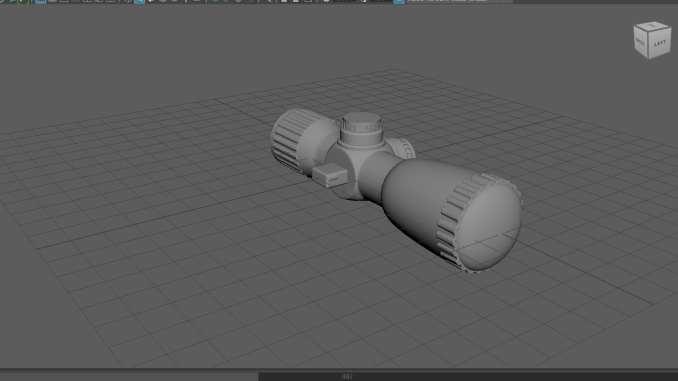Click the round blue icon beside color-space field
678x381 pixels.
[x=399, y=1]
